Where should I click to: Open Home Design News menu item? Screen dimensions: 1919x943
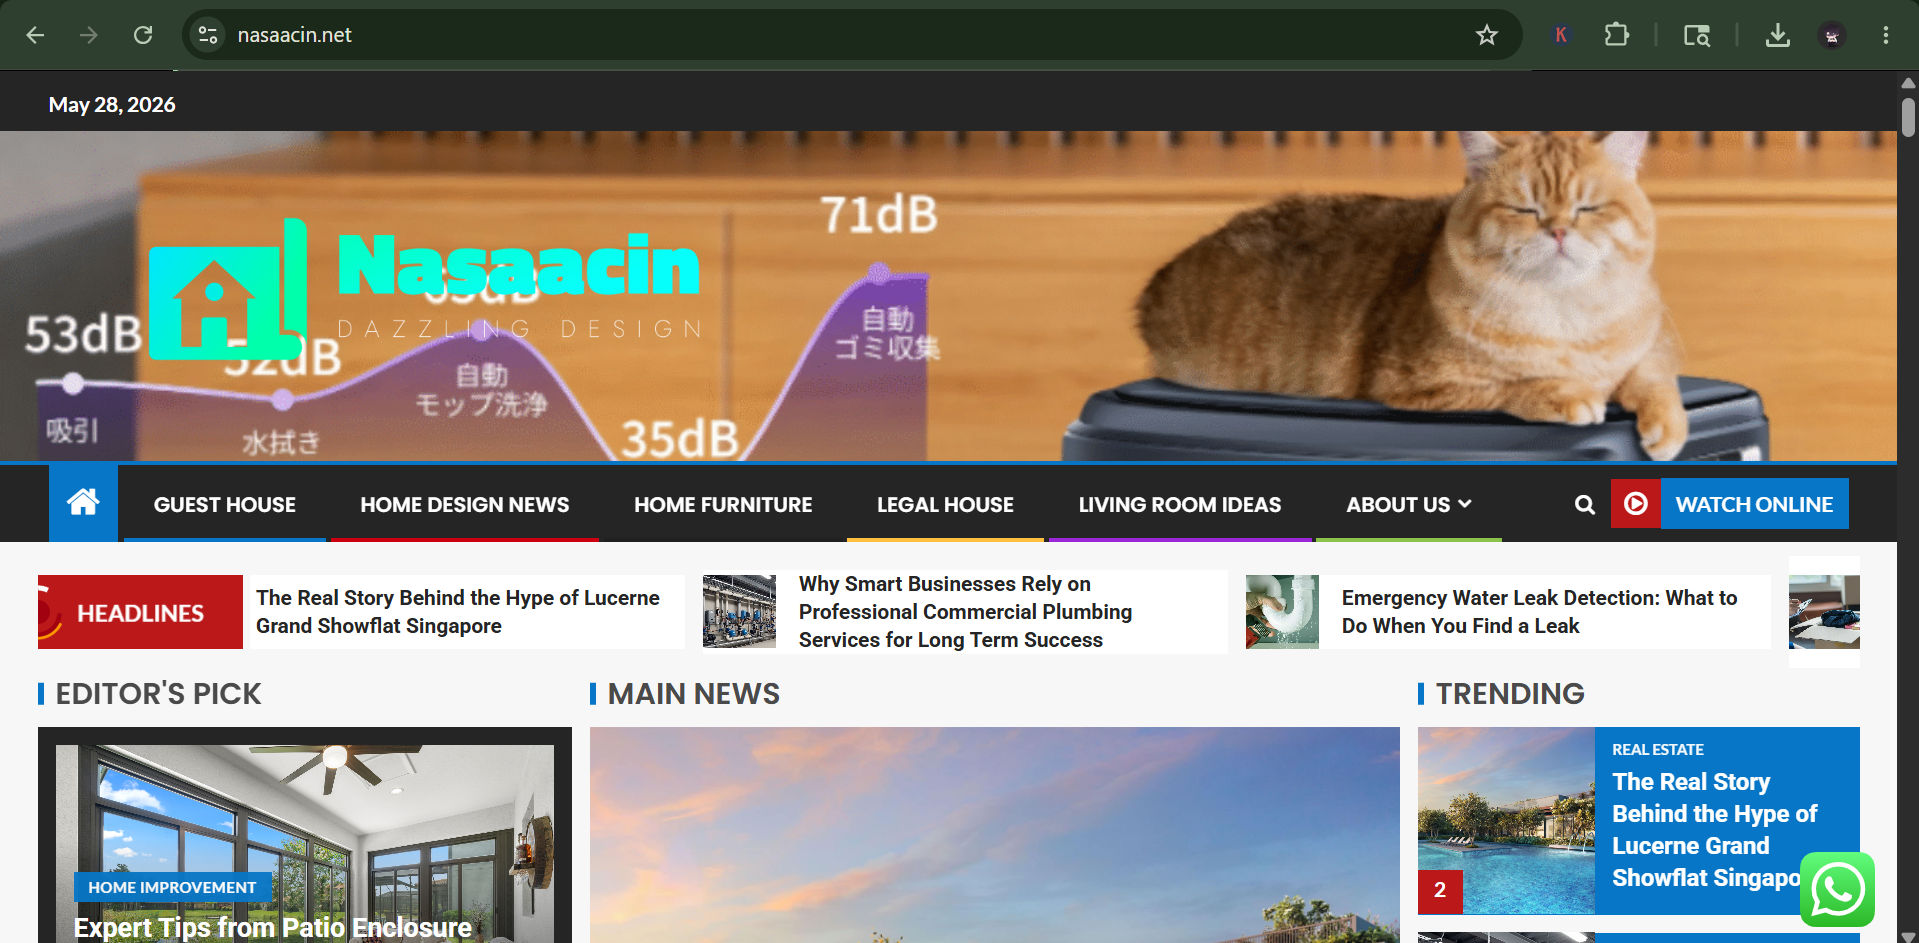tap(465, 505)
